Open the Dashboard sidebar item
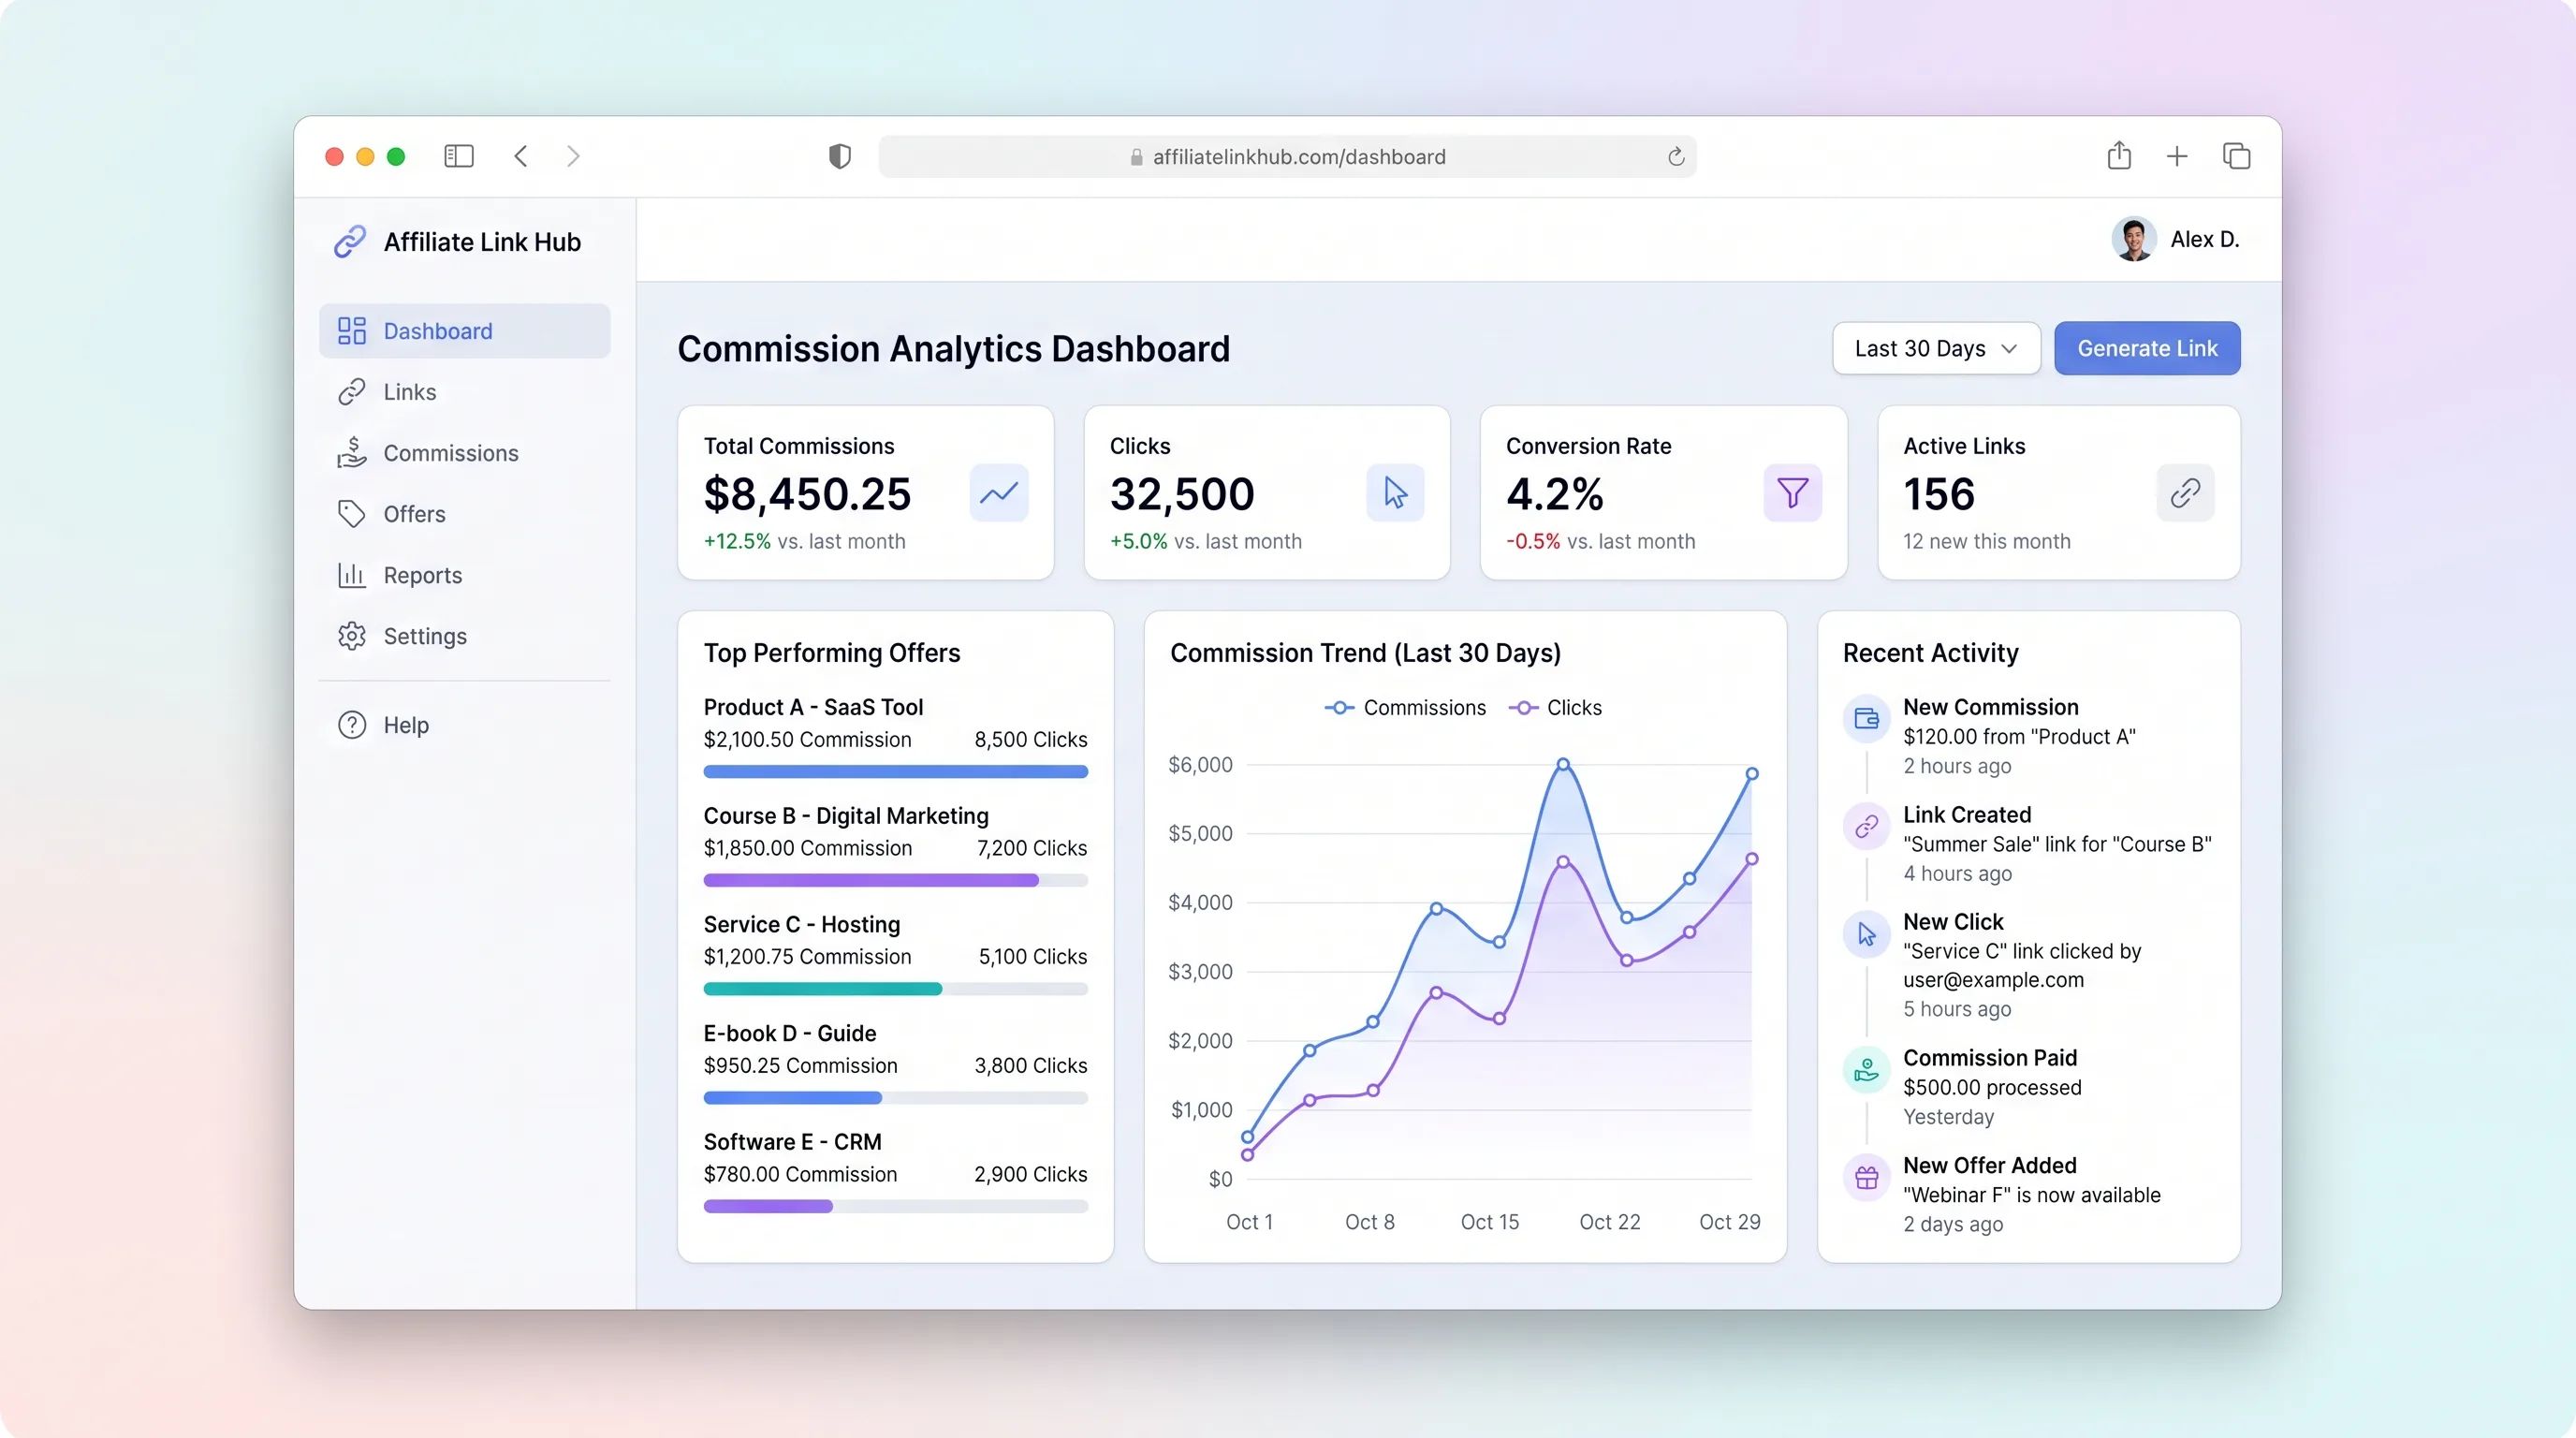This screenshot has height=1438, width=2576. point(464,331)
